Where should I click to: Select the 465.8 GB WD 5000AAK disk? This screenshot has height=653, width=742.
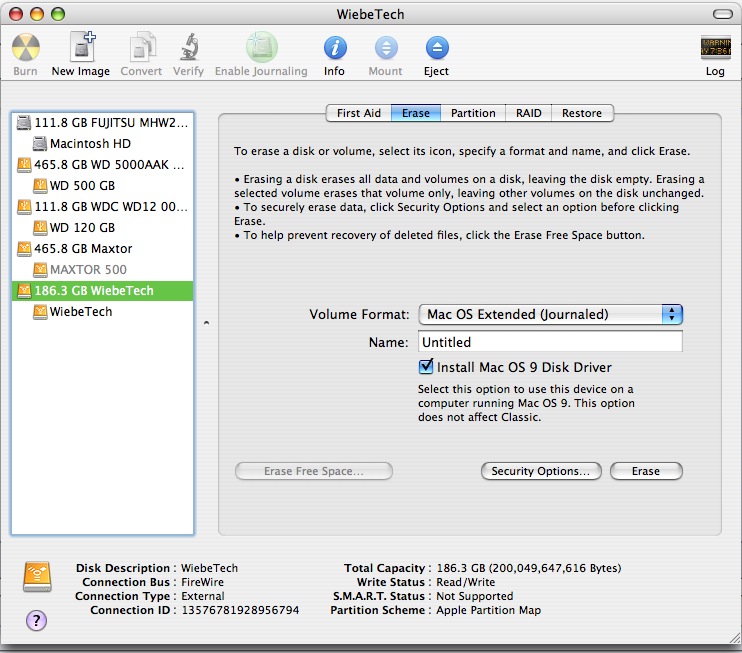coord(102,165)
